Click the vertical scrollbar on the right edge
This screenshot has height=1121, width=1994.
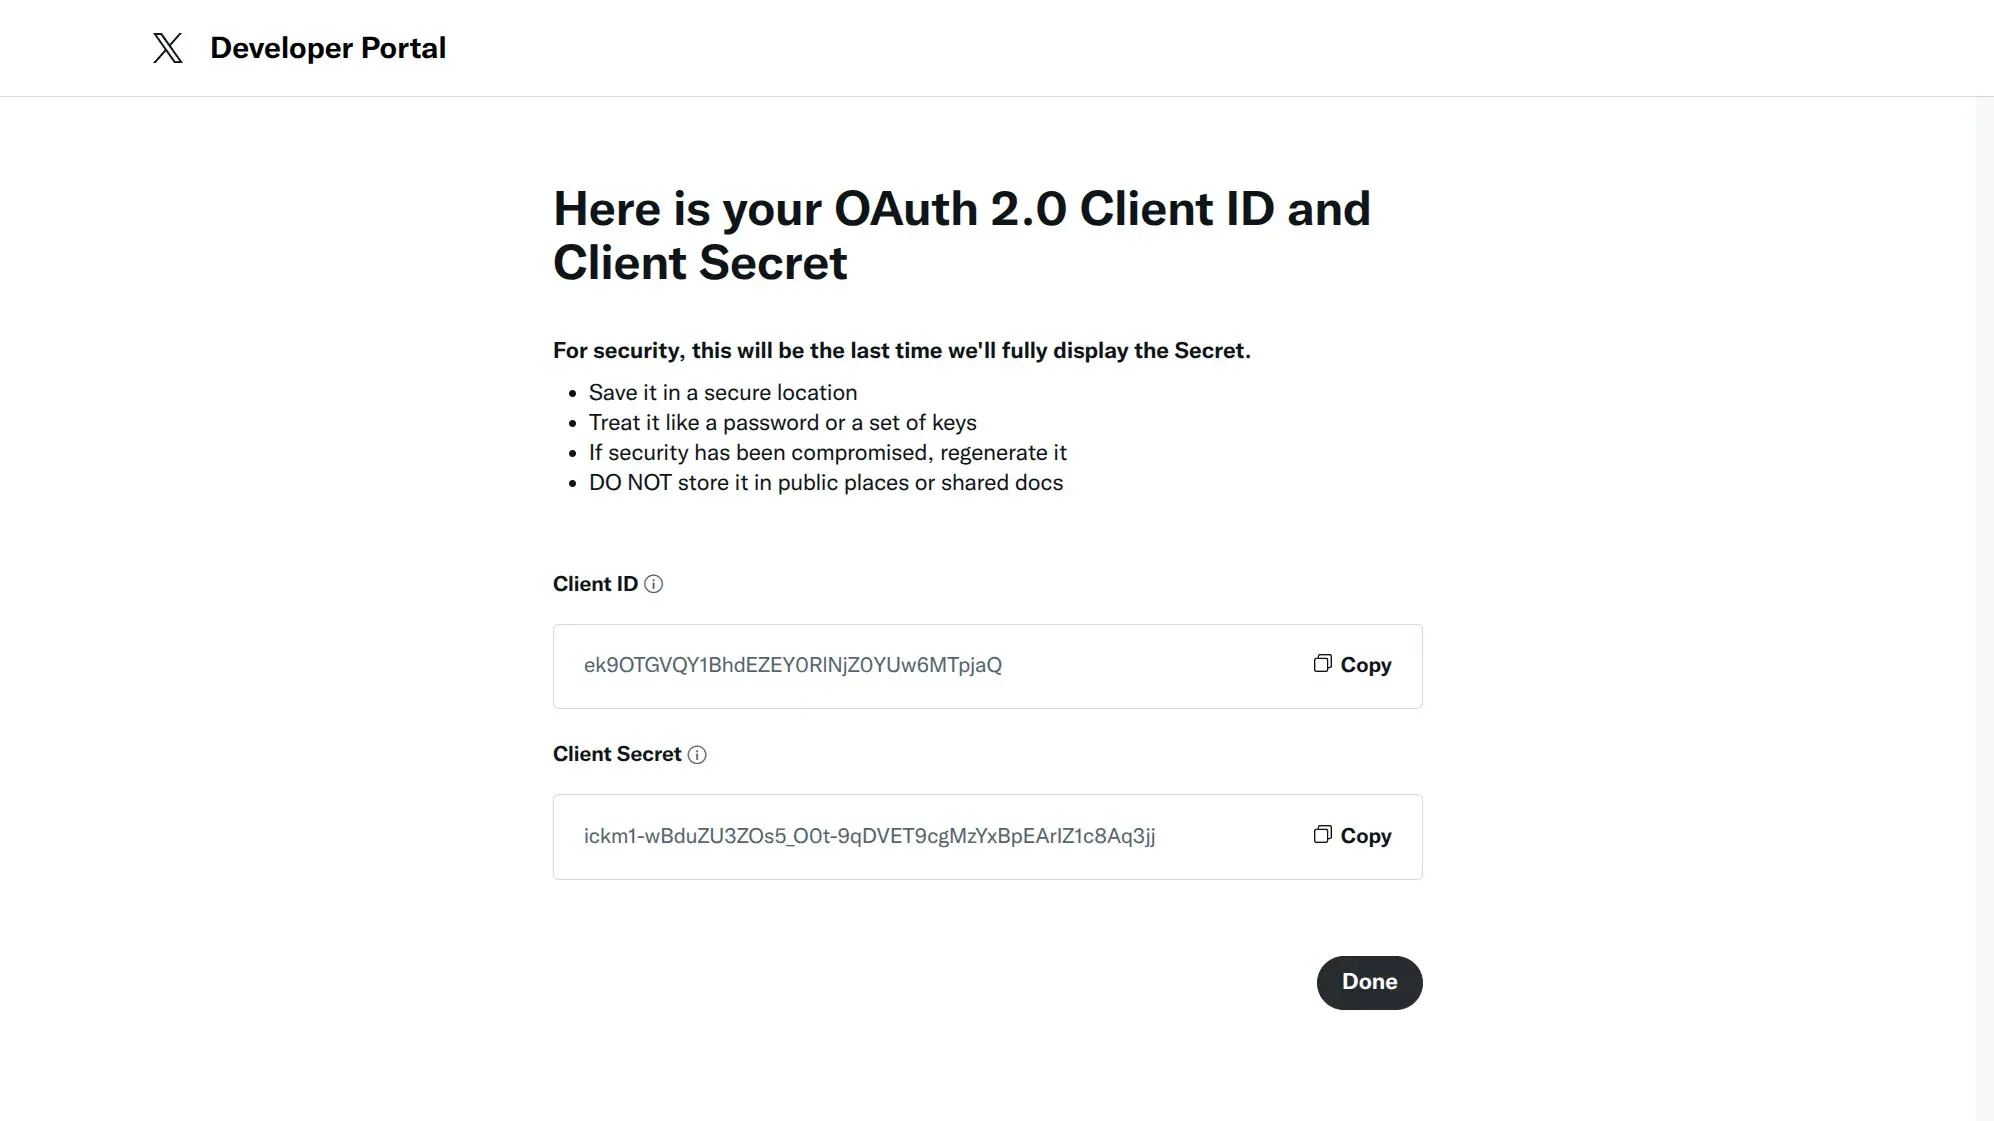[1984, 600]
